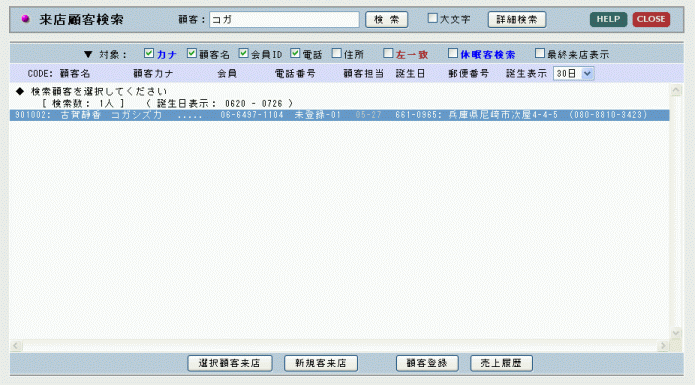Collapse the 対象 black triangle expander
Image resolution: width=695 pixels, height=385 pixels.
coord(88,54)
